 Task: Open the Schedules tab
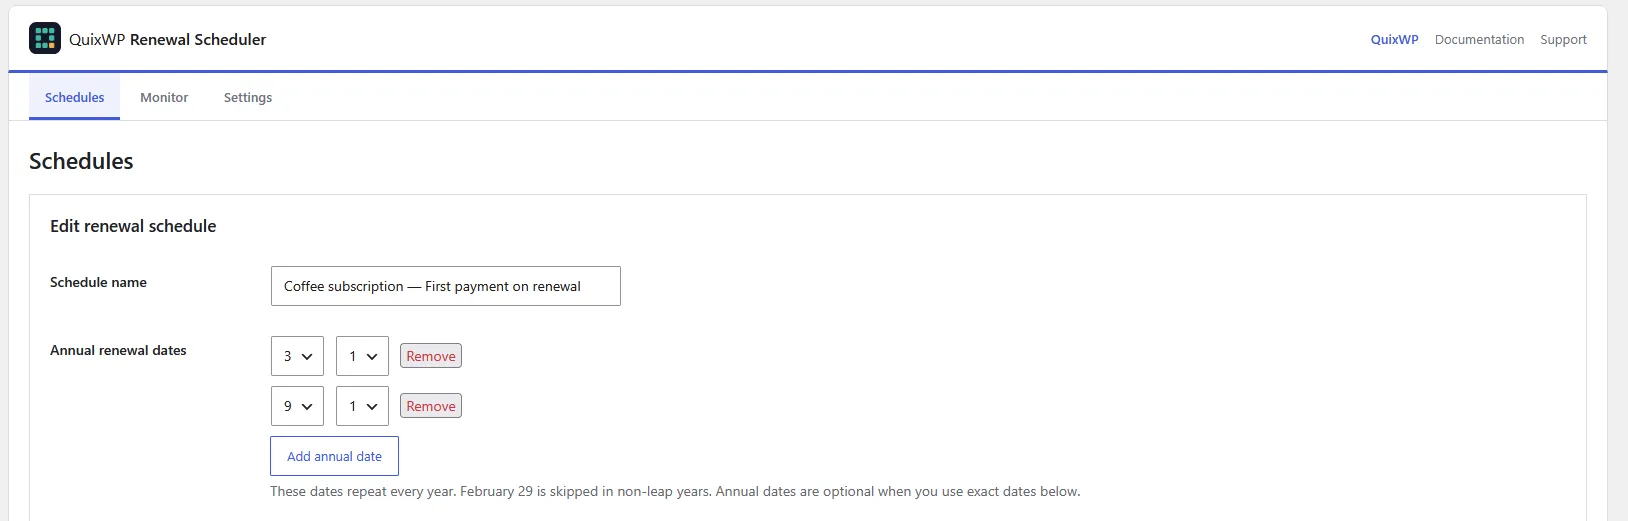click(x=74, y=97)
